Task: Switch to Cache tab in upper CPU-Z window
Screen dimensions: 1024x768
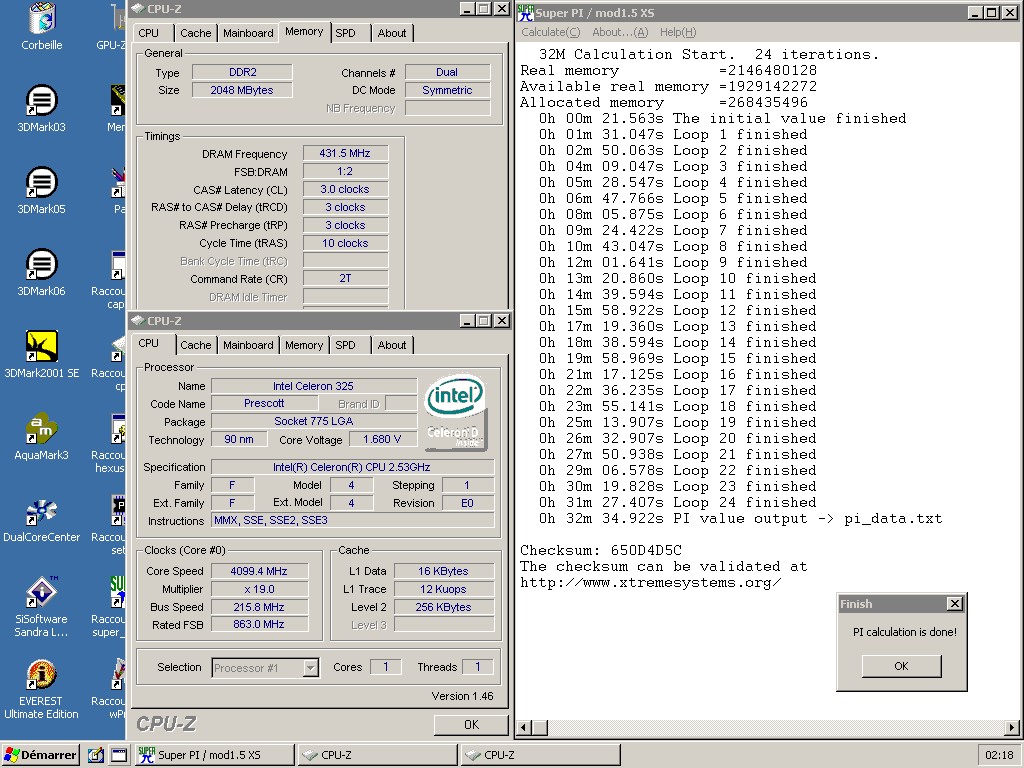Action: [195, 33]
